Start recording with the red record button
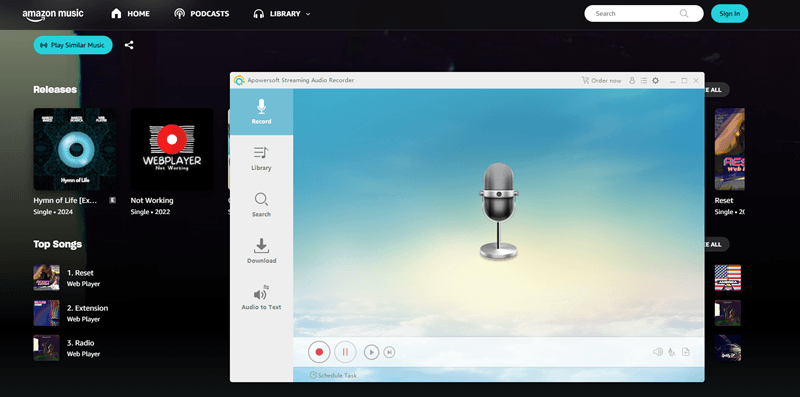The width and height of the screenshot is (800, 397). (x=319, y=352)
